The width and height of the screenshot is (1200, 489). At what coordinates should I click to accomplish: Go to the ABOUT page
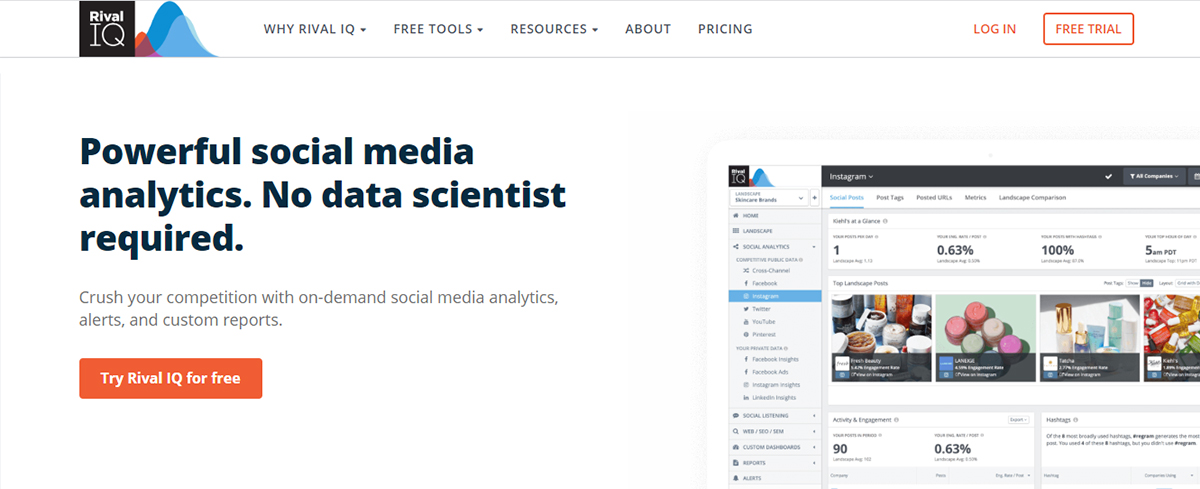pos(648,29)
